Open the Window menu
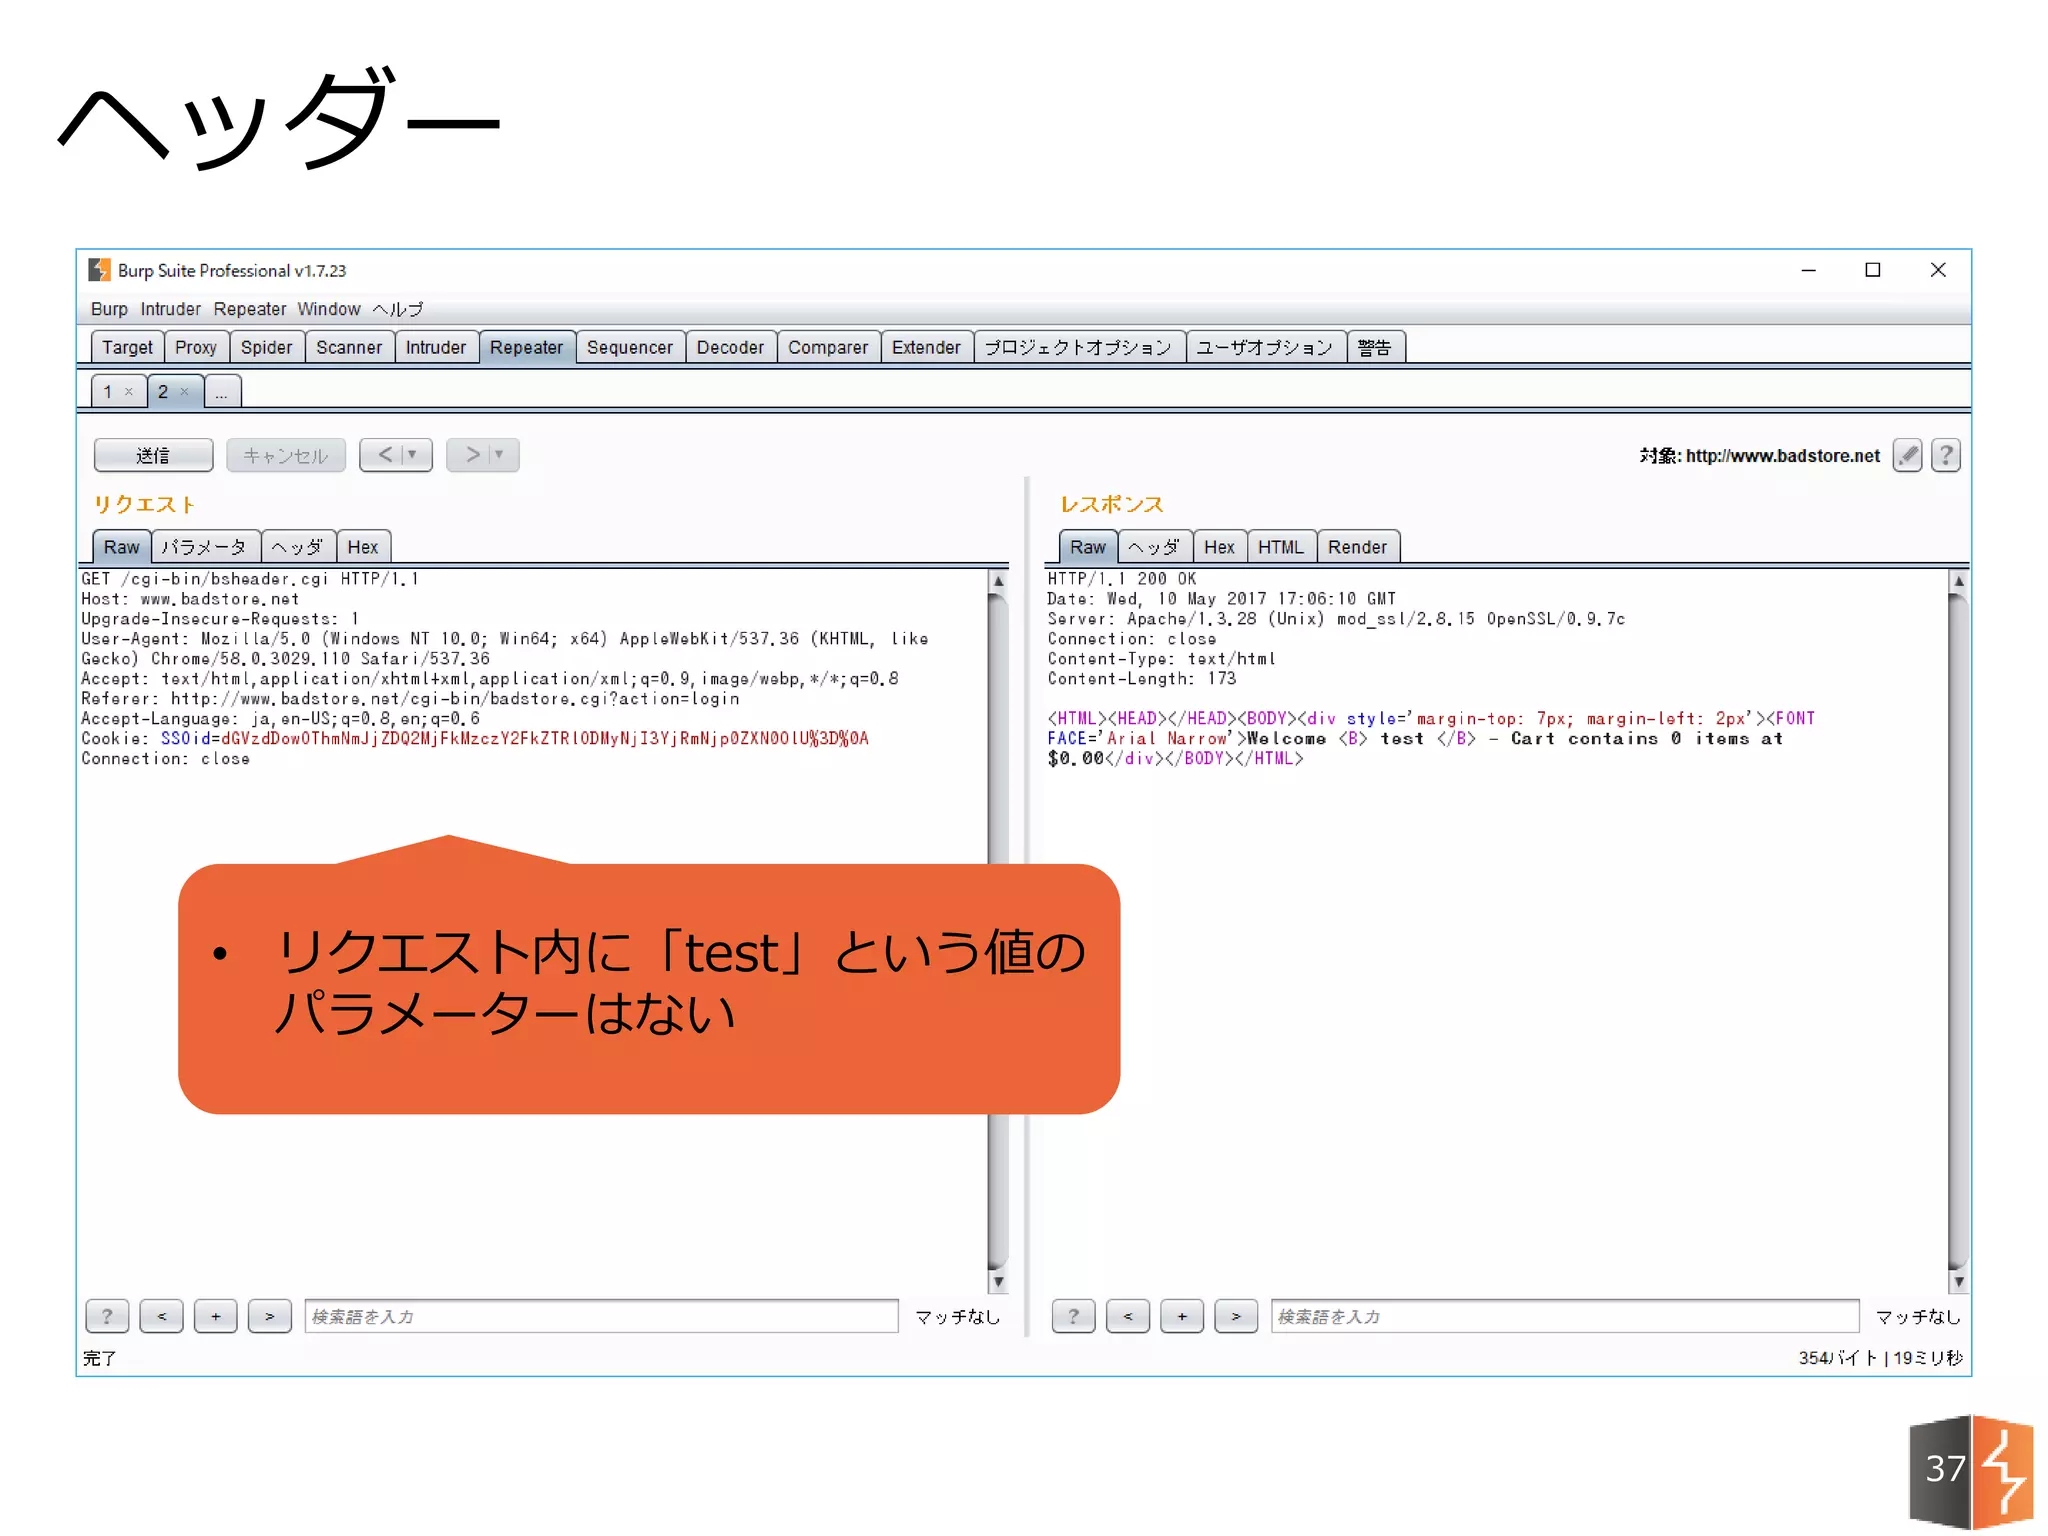This screenshot has height=1536, width=2048. 328,309
